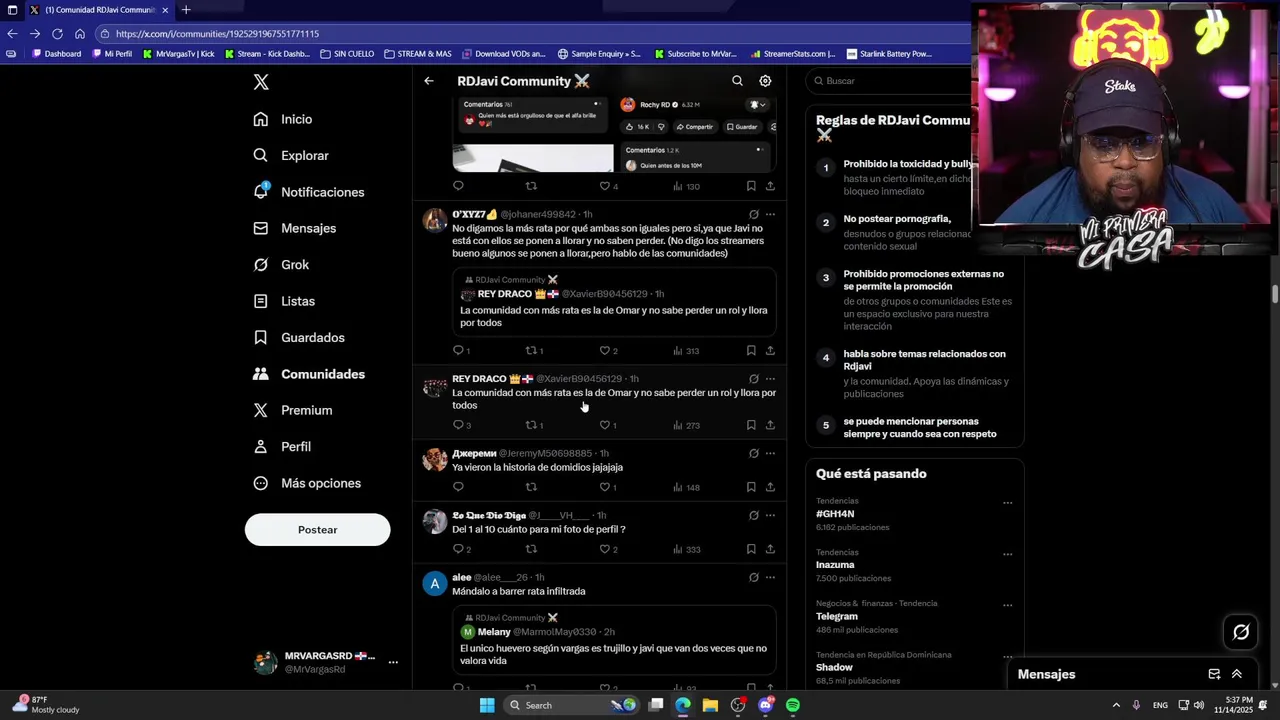1280x720 pixels.
Task: Open Grok action on alee post
Action: tap(753, 577)
